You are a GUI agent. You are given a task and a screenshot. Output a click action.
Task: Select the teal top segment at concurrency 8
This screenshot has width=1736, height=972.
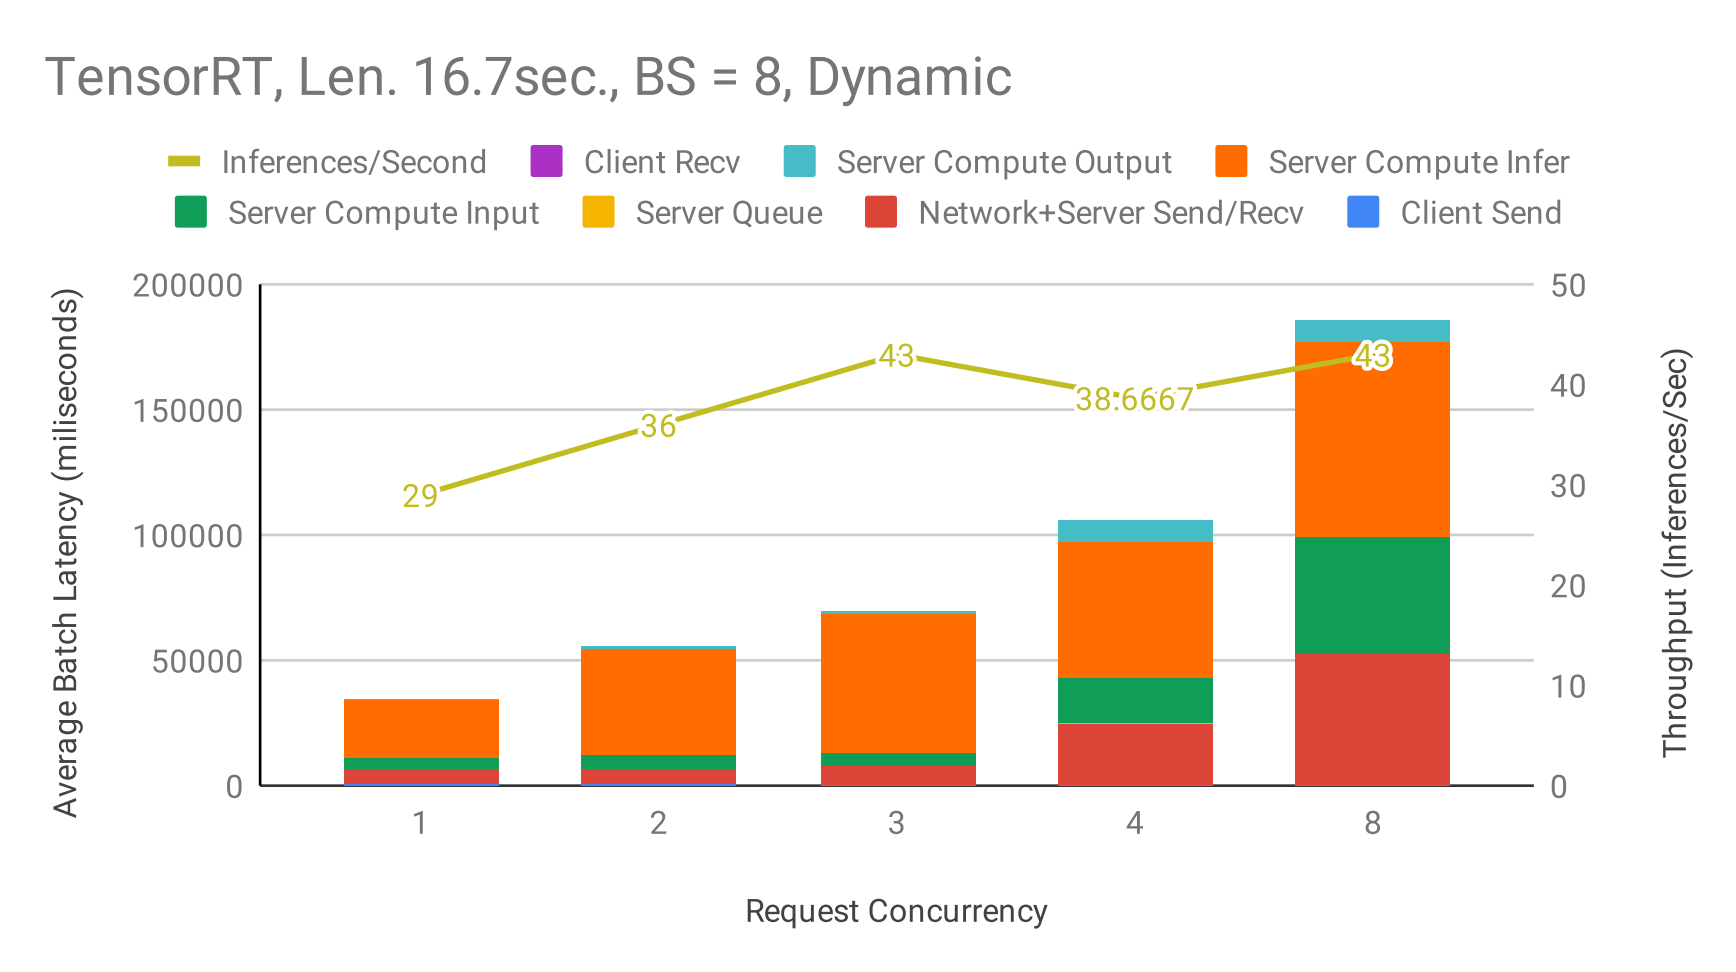pos(1372,331)
